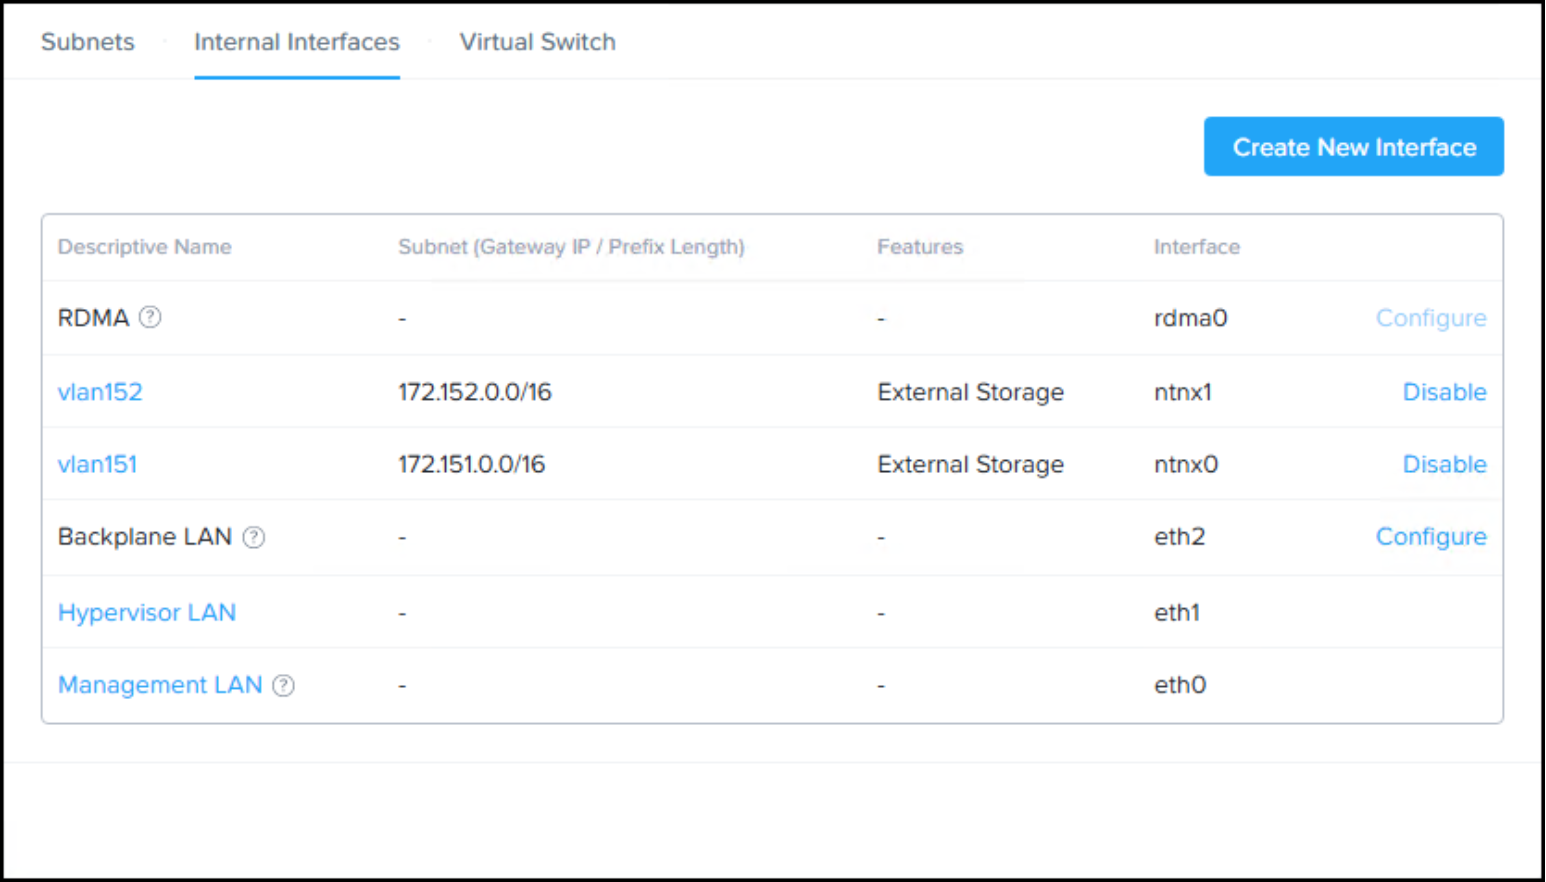Click the External Storage feature for vlan151
Image resolution: width=1546 pixels, height=882 pixels.
(x=970, y=464)
